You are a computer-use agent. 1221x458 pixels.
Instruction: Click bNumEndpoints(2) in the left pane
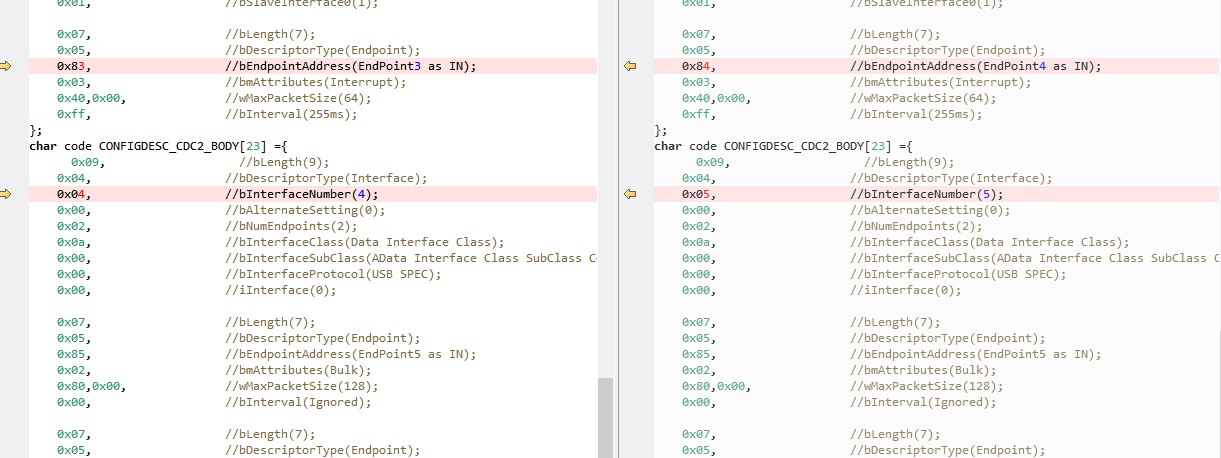(x=291, y=226)
